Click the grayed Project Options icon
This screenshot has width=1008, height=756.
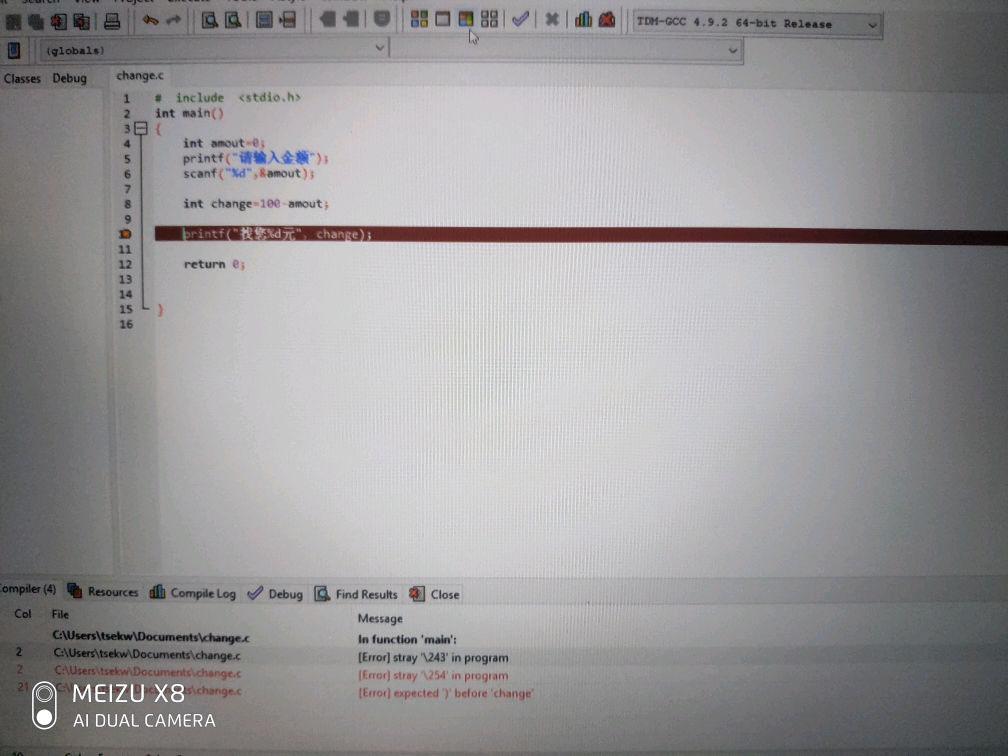[x=382, y=19]
